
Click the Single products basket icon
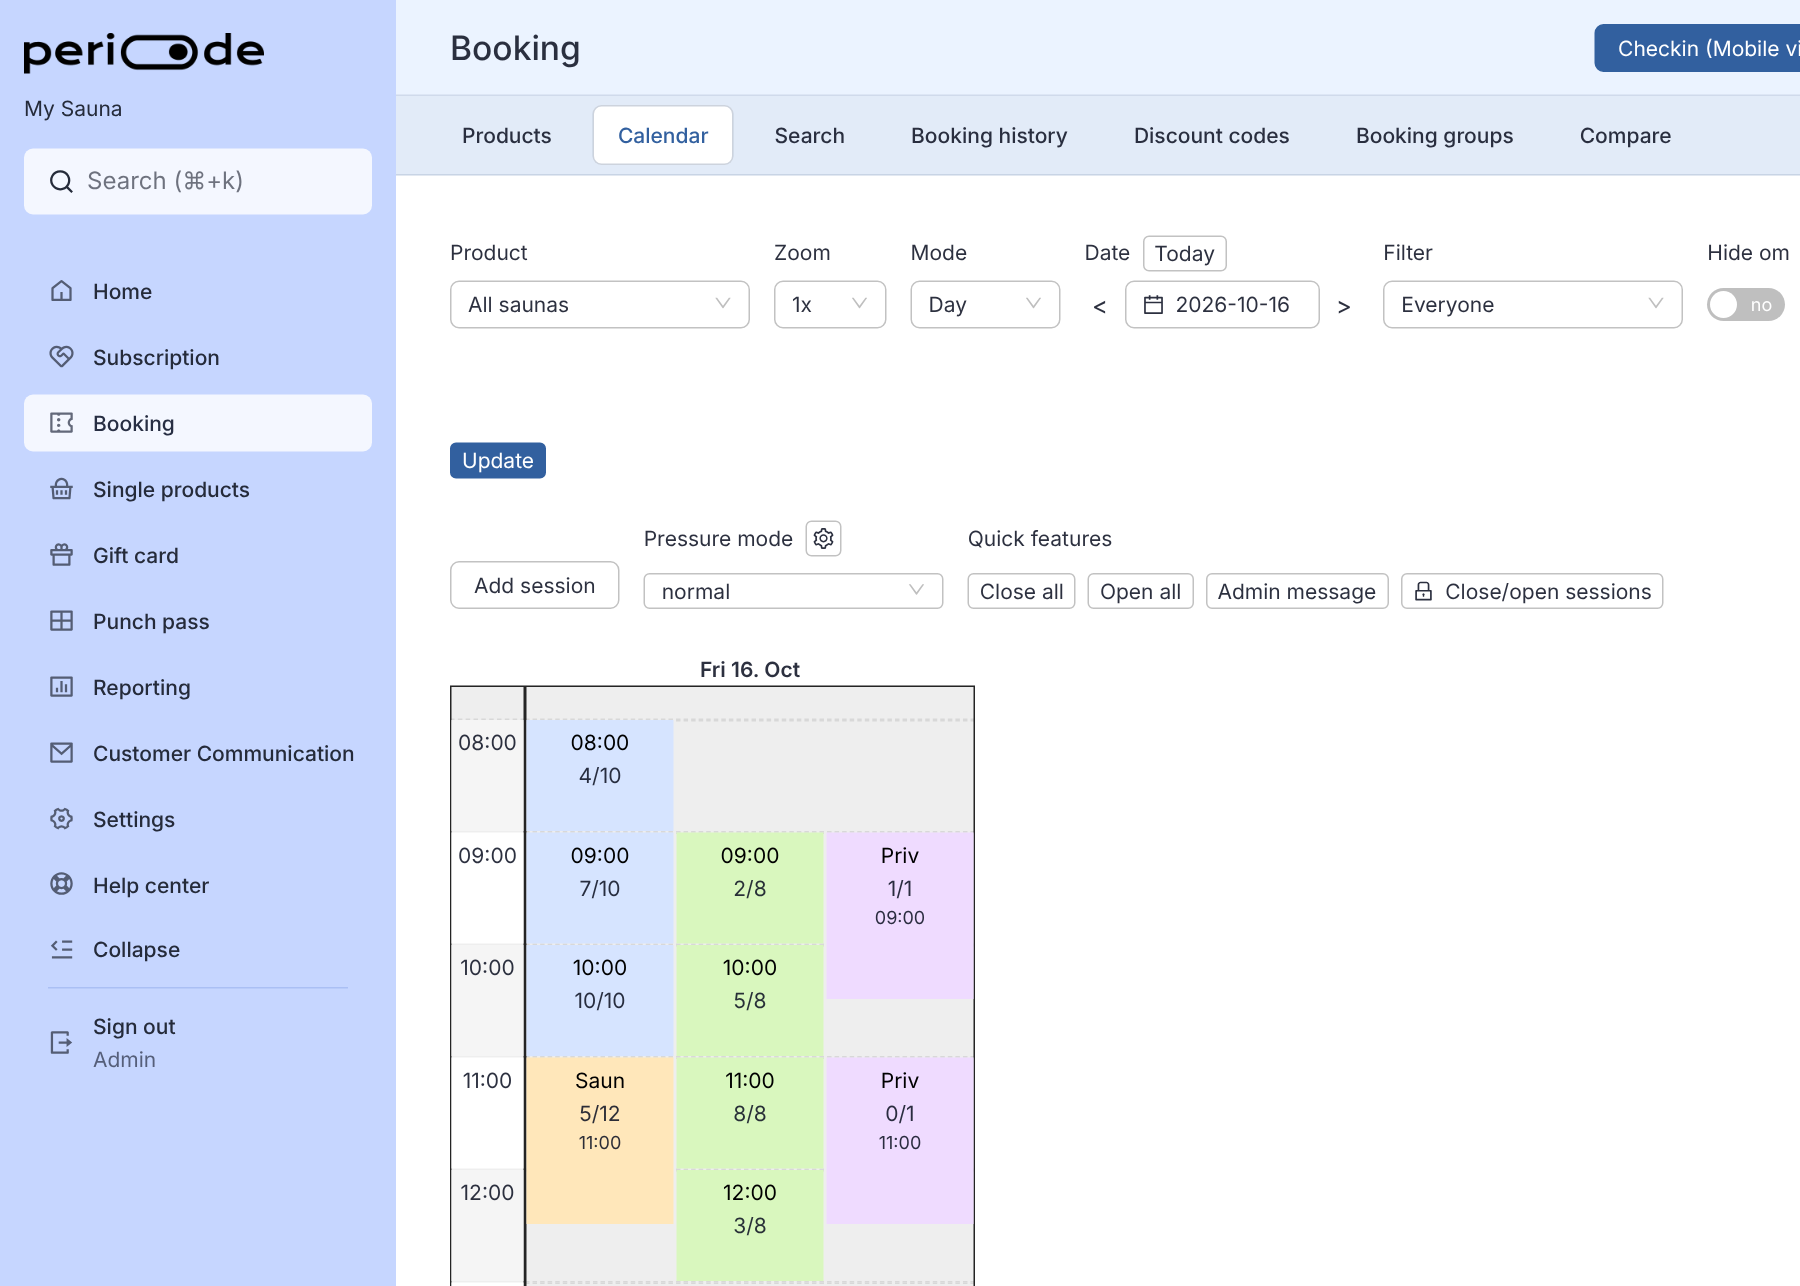62,489
